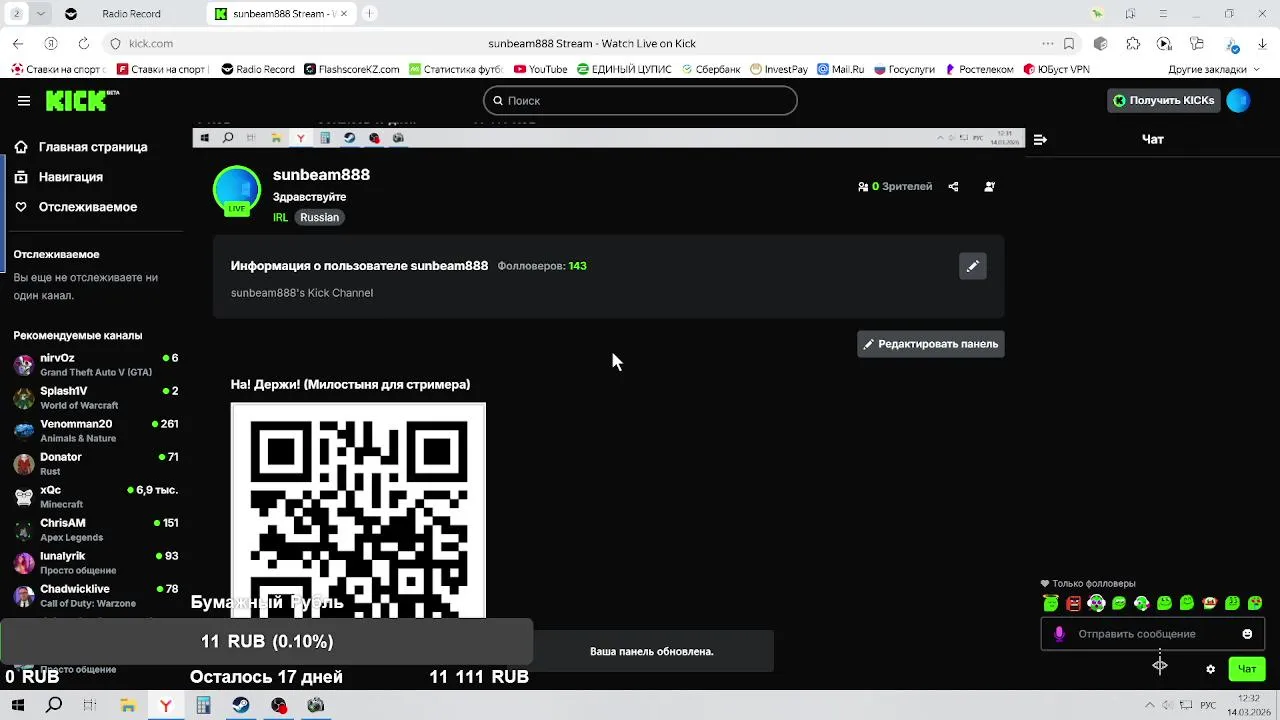Select the headphones emote in chat
Viewport: 1280px width, 720px height.
tap(1096, 603)
